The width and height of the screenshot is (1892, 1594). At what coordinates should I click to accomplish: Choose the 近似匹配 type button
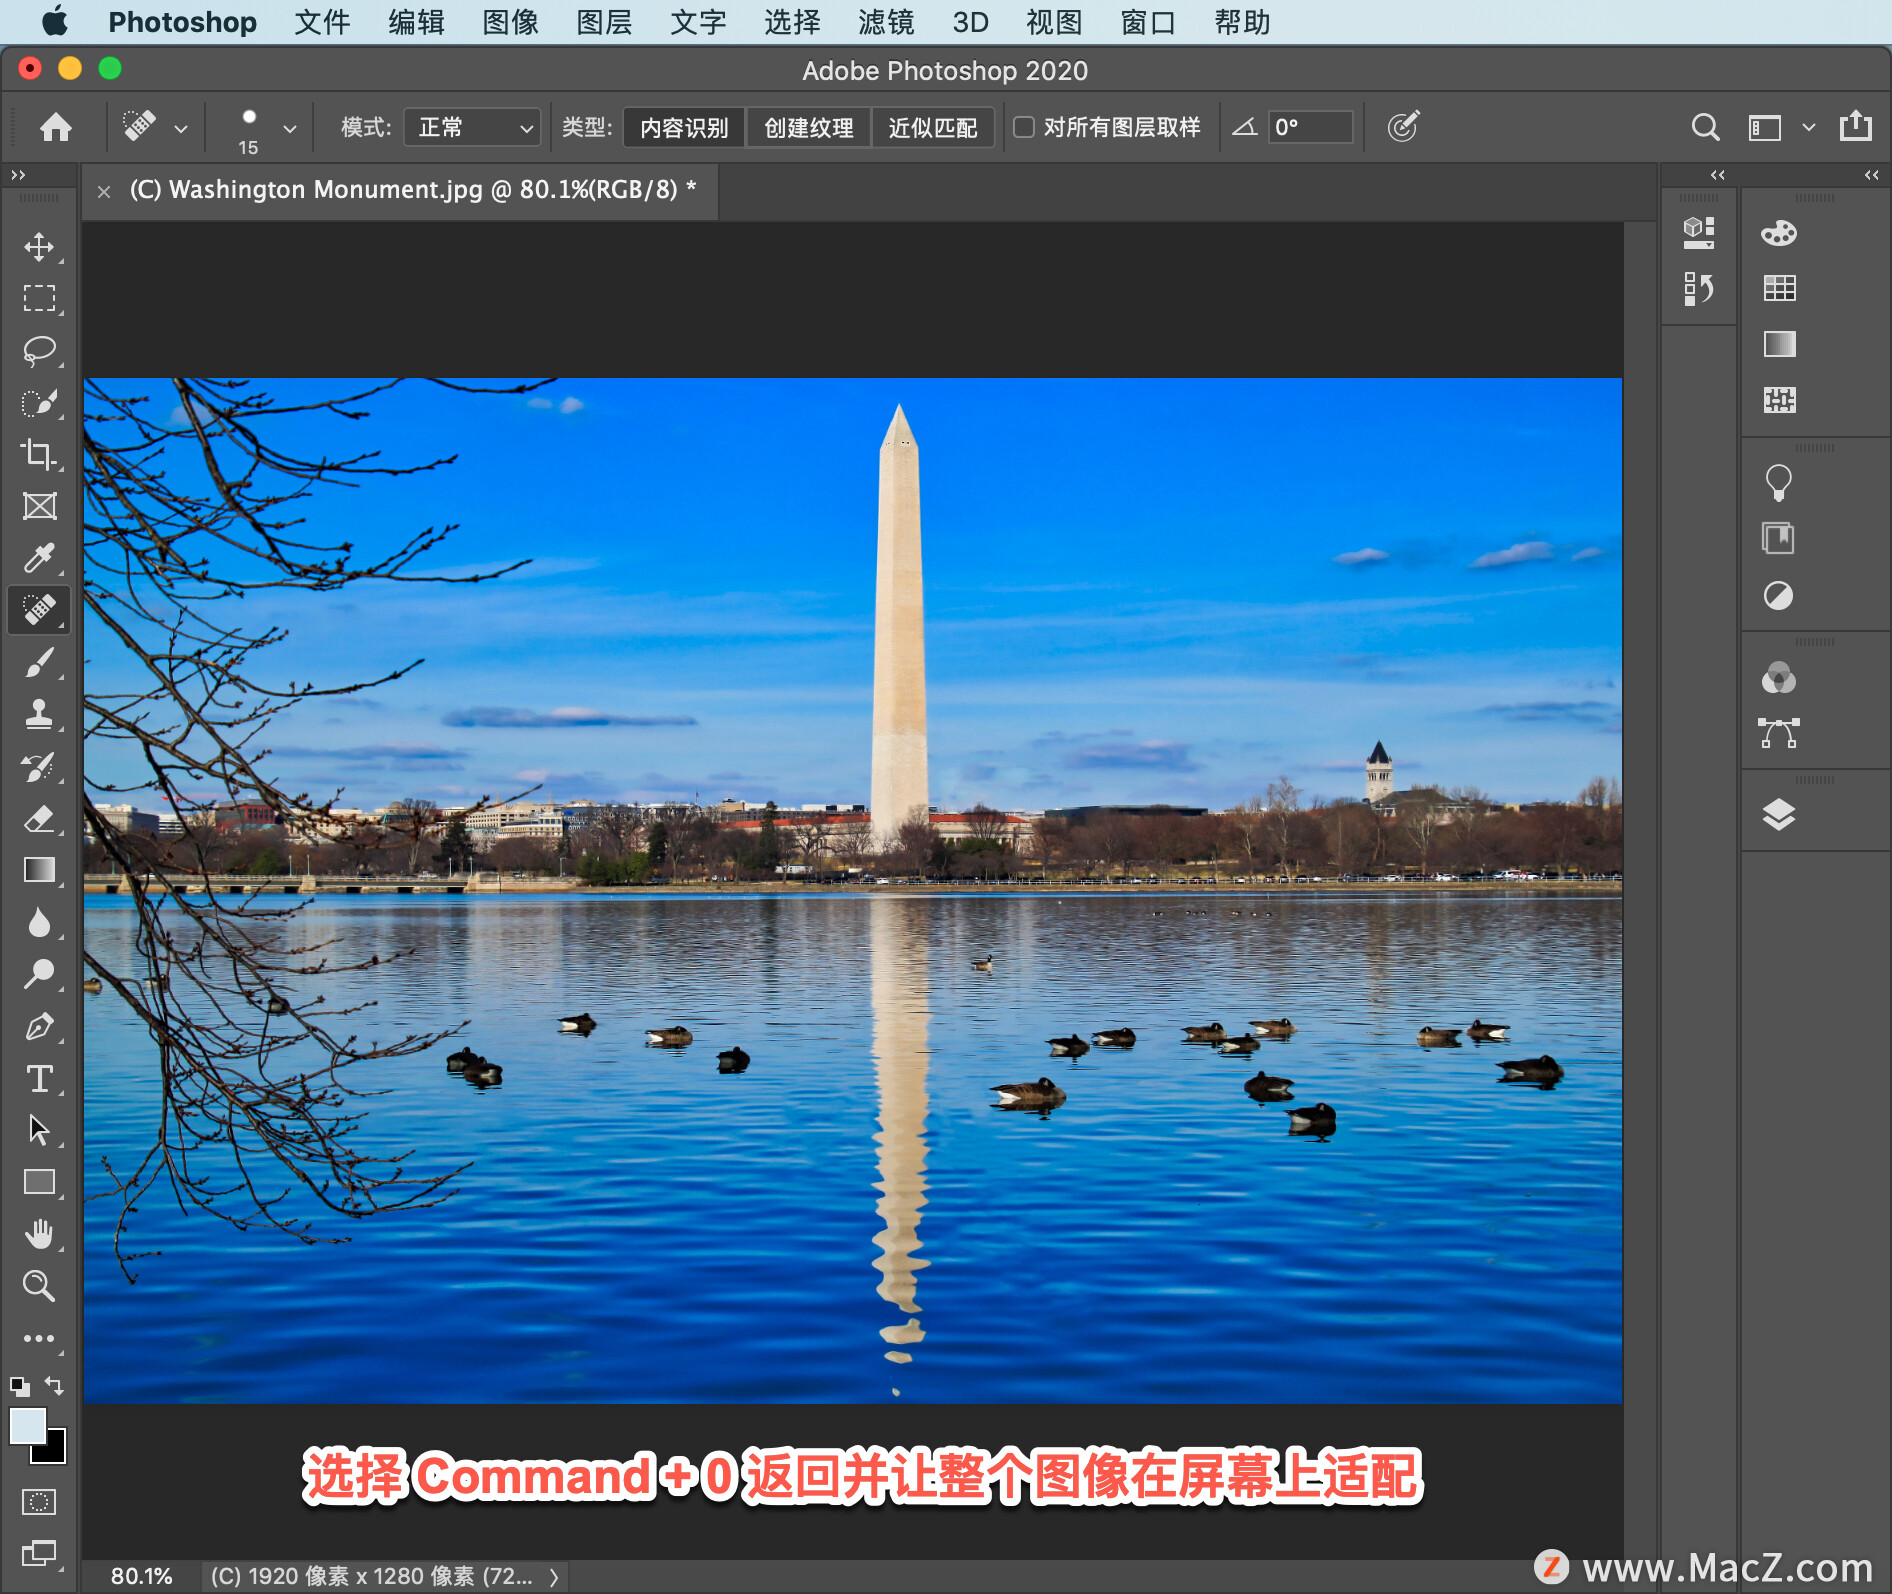point(933,128)
